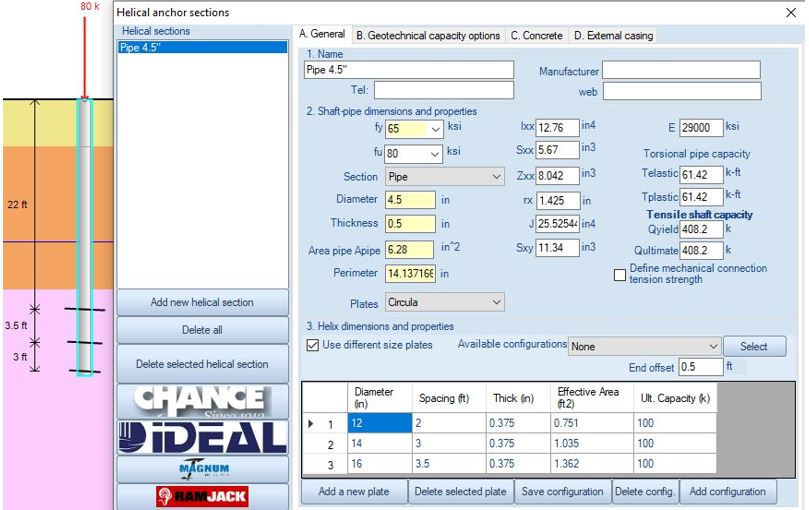Click Effective Area cell 1.362

[592, 464]
